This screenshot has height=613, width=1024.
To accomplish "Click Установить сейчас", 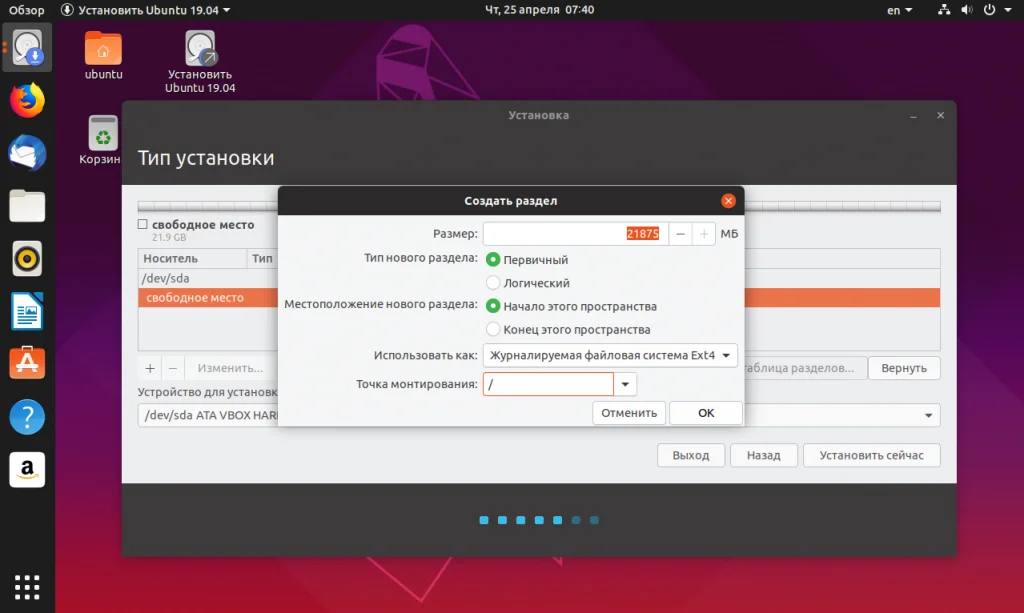I will [872, 455].
